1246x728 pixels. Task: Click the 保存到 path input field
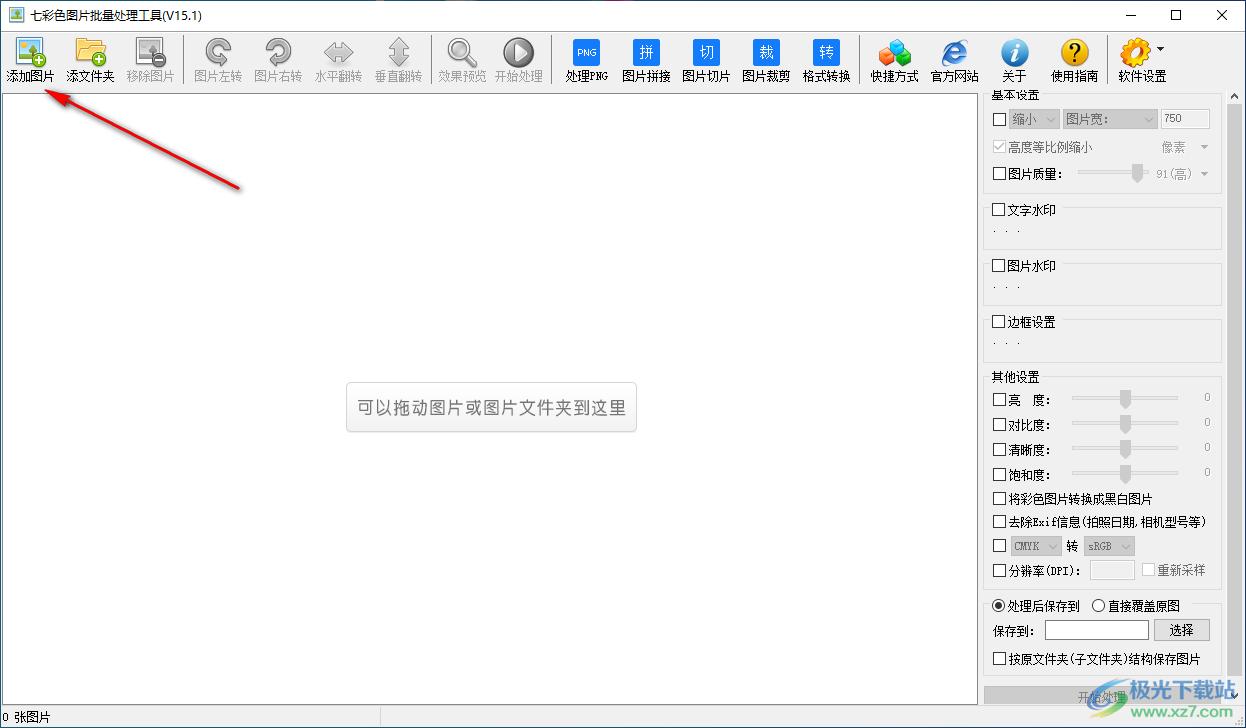coord(1096,630)
